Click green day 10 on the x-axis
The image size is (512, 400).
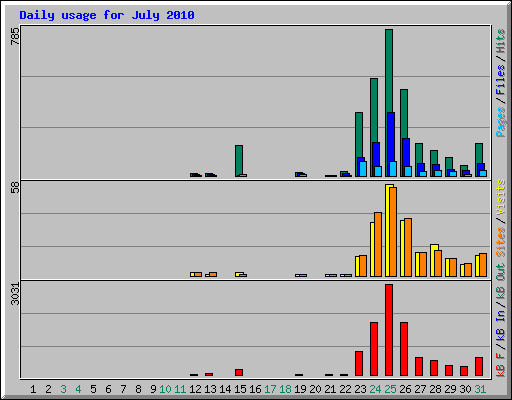tap(165, 389)
